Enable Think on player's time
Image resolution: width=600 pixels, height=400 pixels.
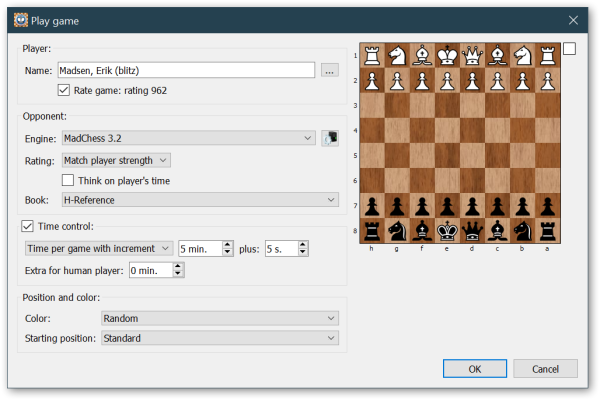68,180
